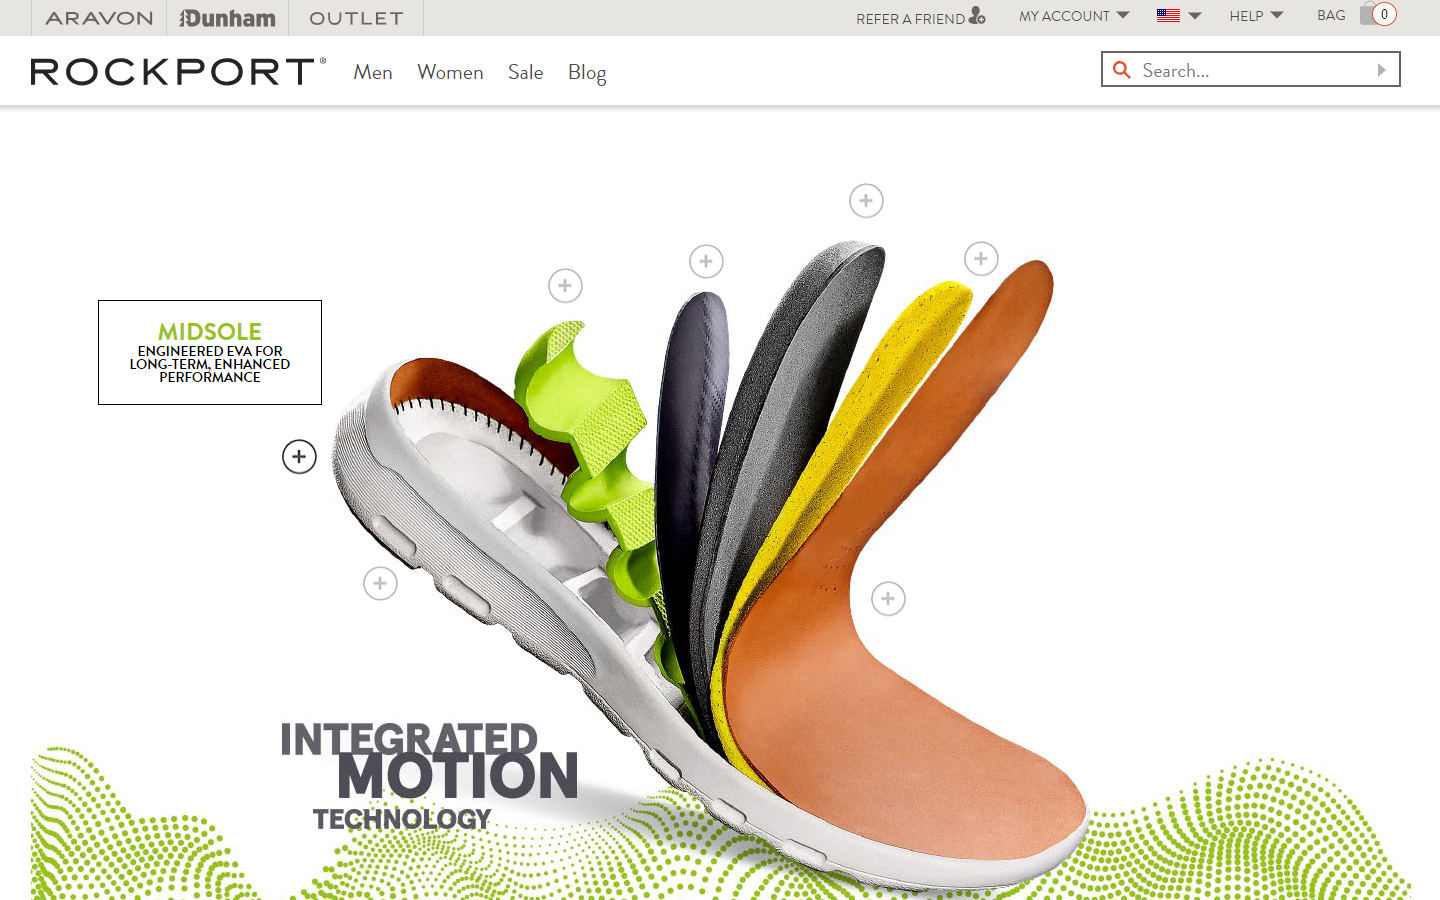Open the Women menu

click(450, 72)
